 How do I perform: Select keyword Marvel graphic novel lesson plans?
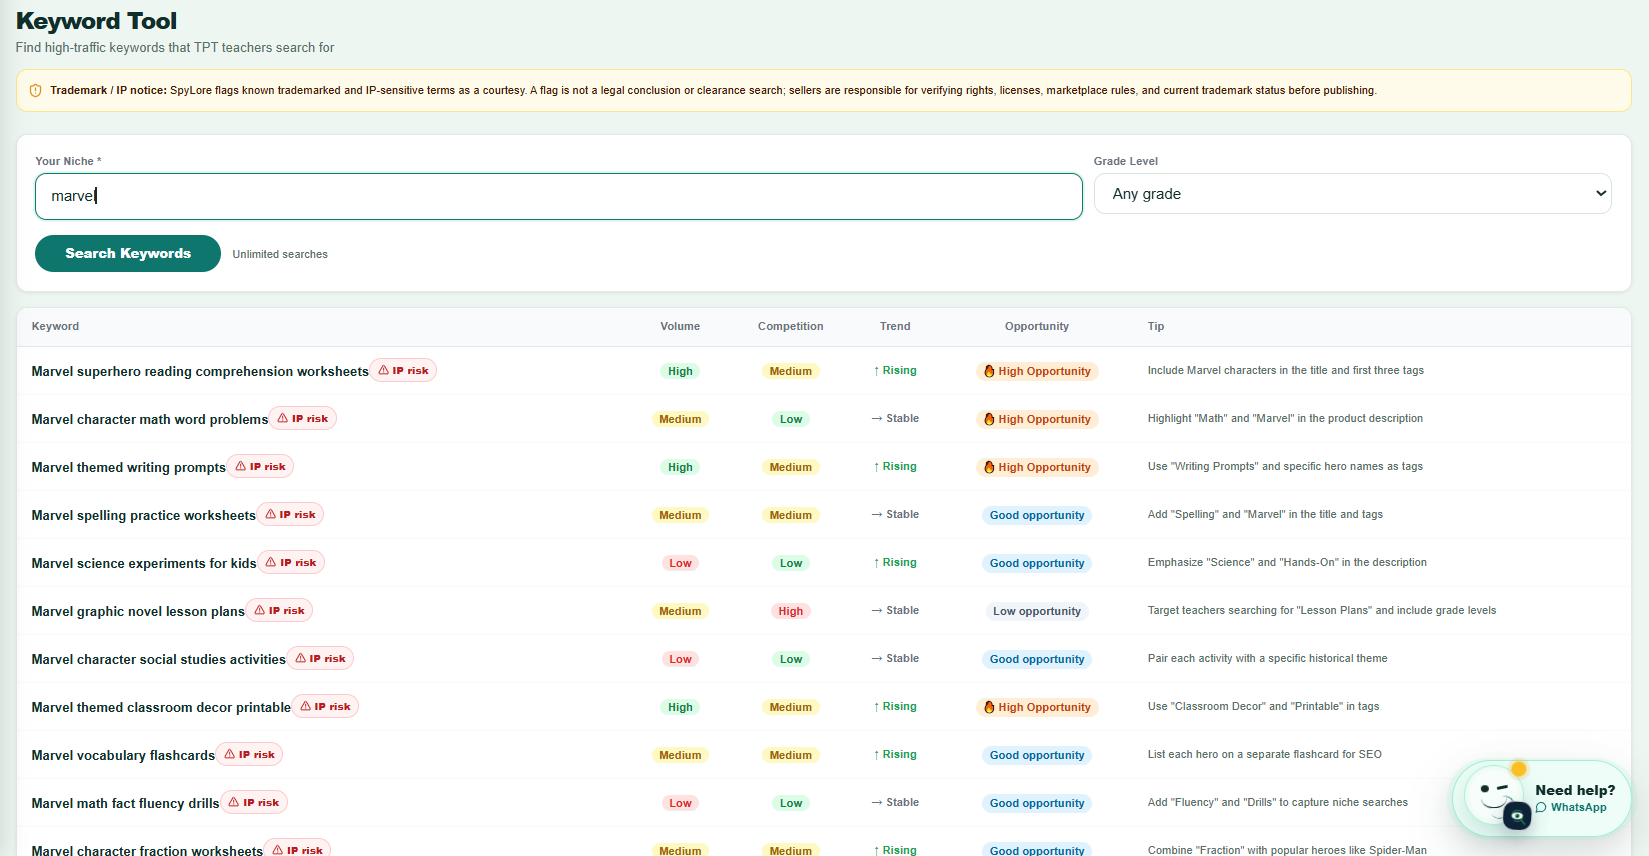(x=138, y=612)
